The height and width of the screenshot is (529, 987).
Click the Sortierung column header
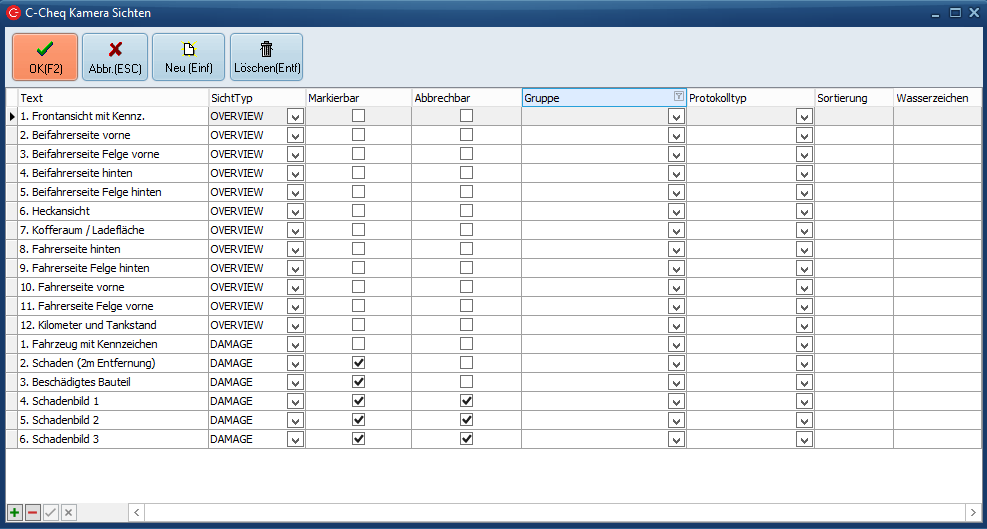(x=852, y=98)
